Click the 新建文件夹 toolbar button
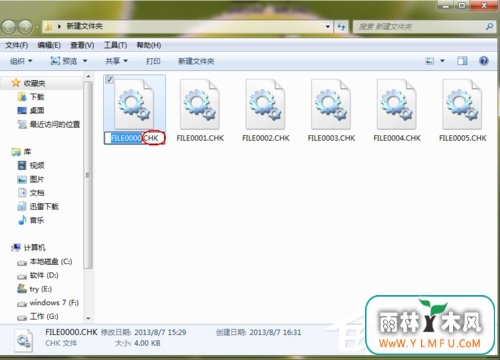This screenshot has height=360, width=500. coord(196,61)
